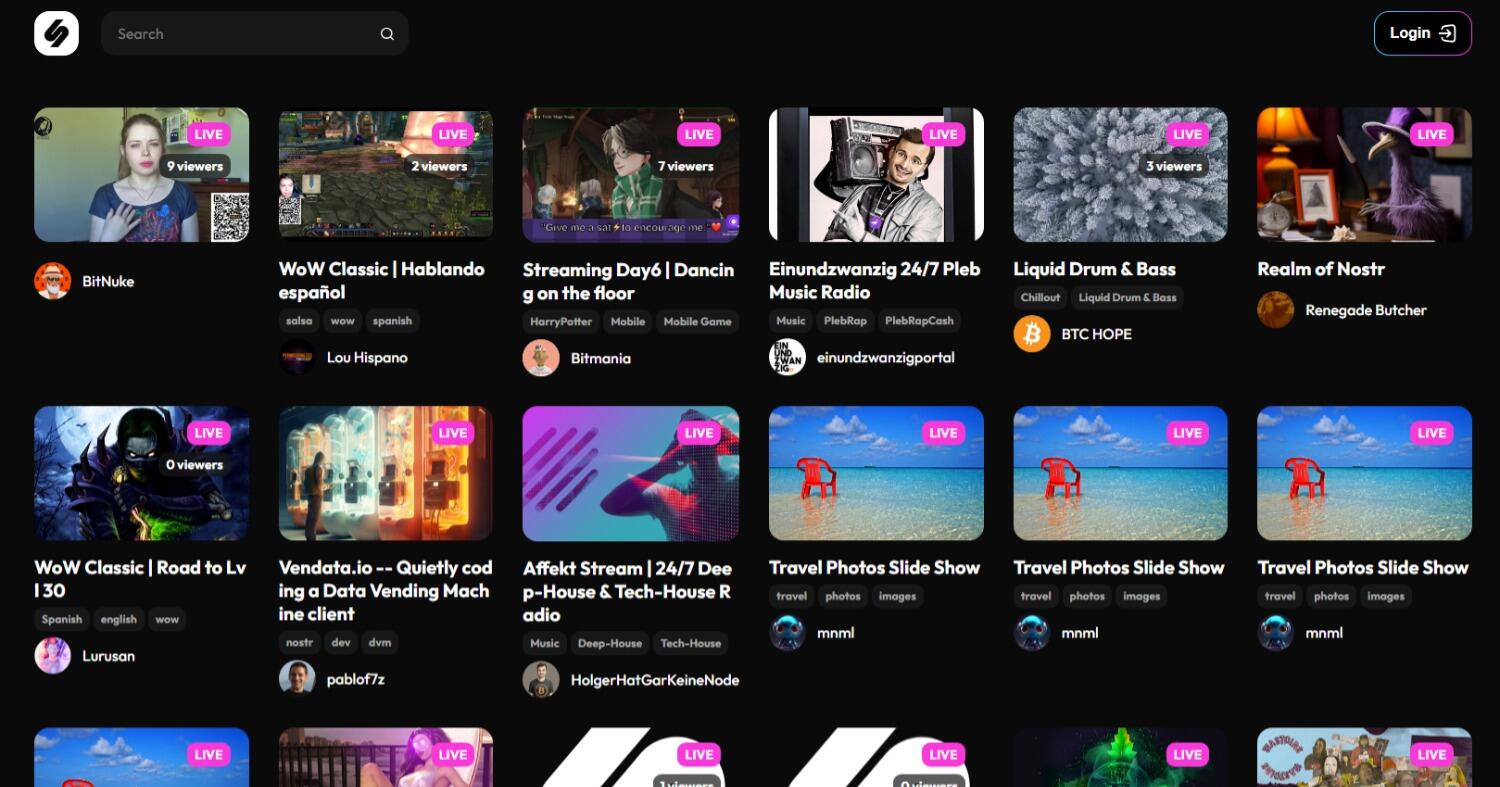Select the 'HarryPotter' tag
This screenshot has height=787, width=1500.
pos(561,322)
